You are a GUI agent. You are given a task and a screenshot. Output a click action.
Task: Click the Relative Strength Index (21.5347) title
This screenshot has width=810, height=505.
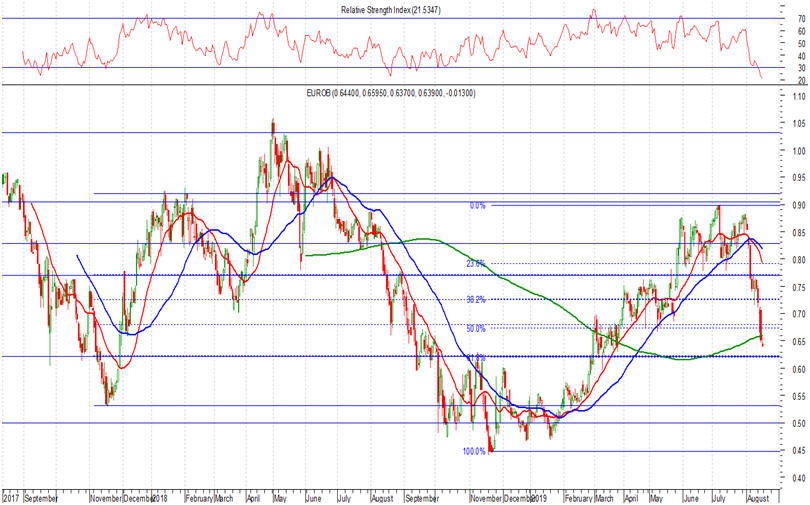click(391, 10)
